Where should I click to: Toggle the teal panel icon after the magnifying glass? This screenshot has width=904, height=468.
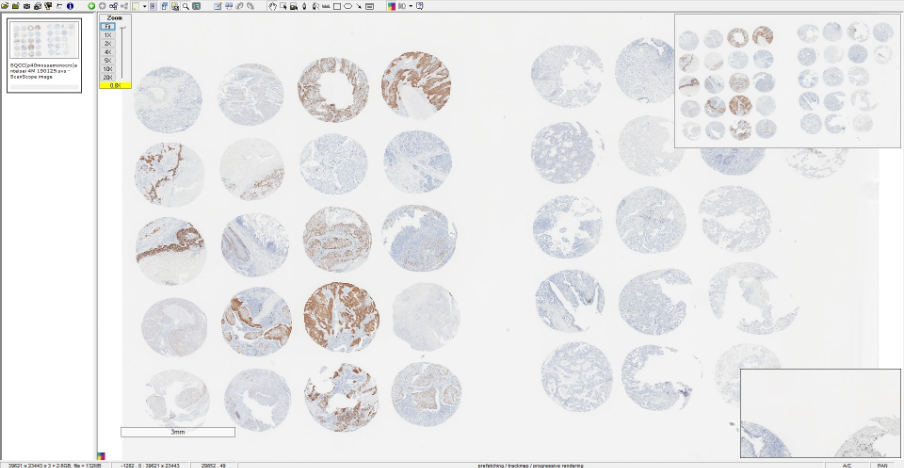(197, 6)
